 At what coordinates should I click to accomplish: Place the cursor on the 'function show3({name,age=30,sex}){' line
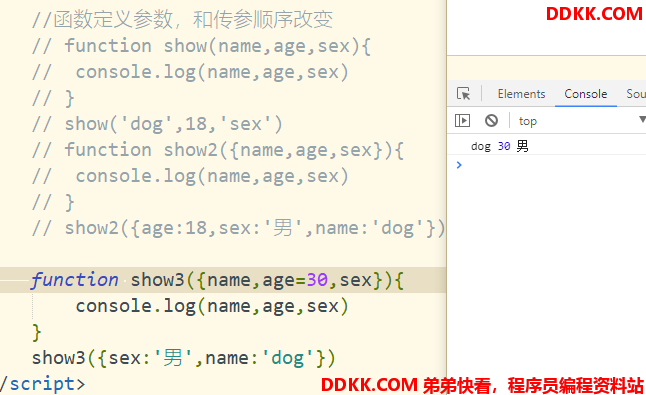click(x=217, y=280)
